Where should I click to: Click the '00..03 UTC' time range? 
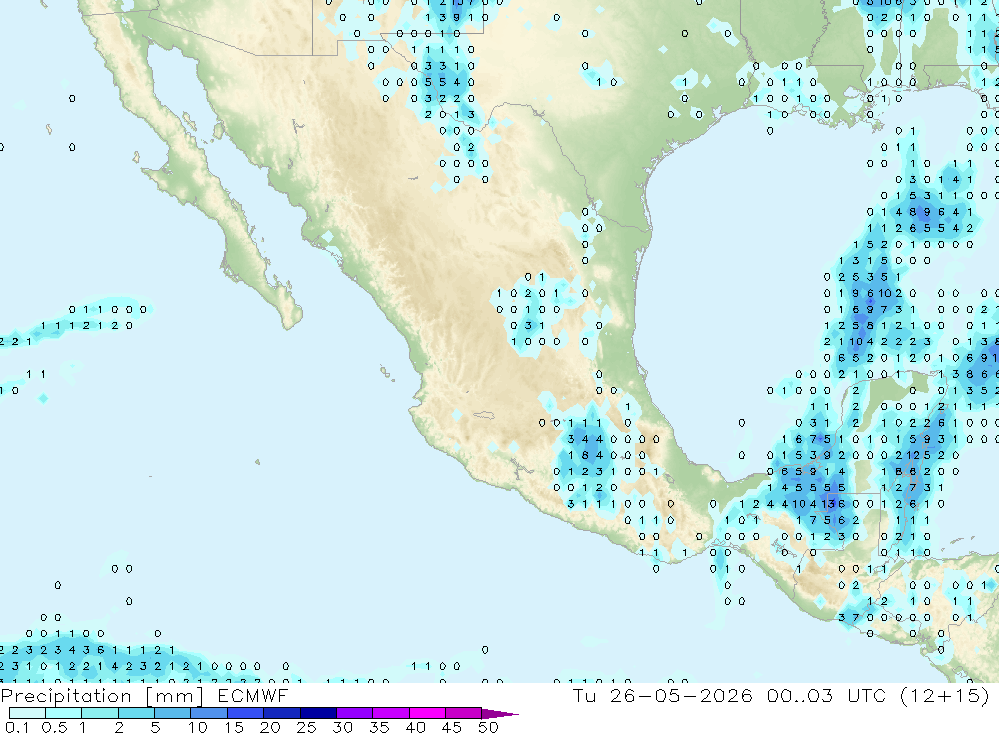tap(827, 695)
